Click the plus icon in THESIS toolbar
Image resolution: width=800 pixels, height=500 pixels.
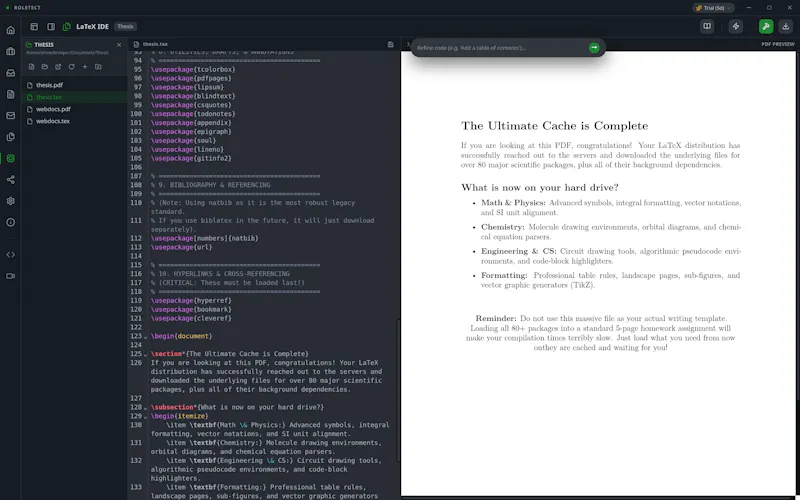(85, 67)
